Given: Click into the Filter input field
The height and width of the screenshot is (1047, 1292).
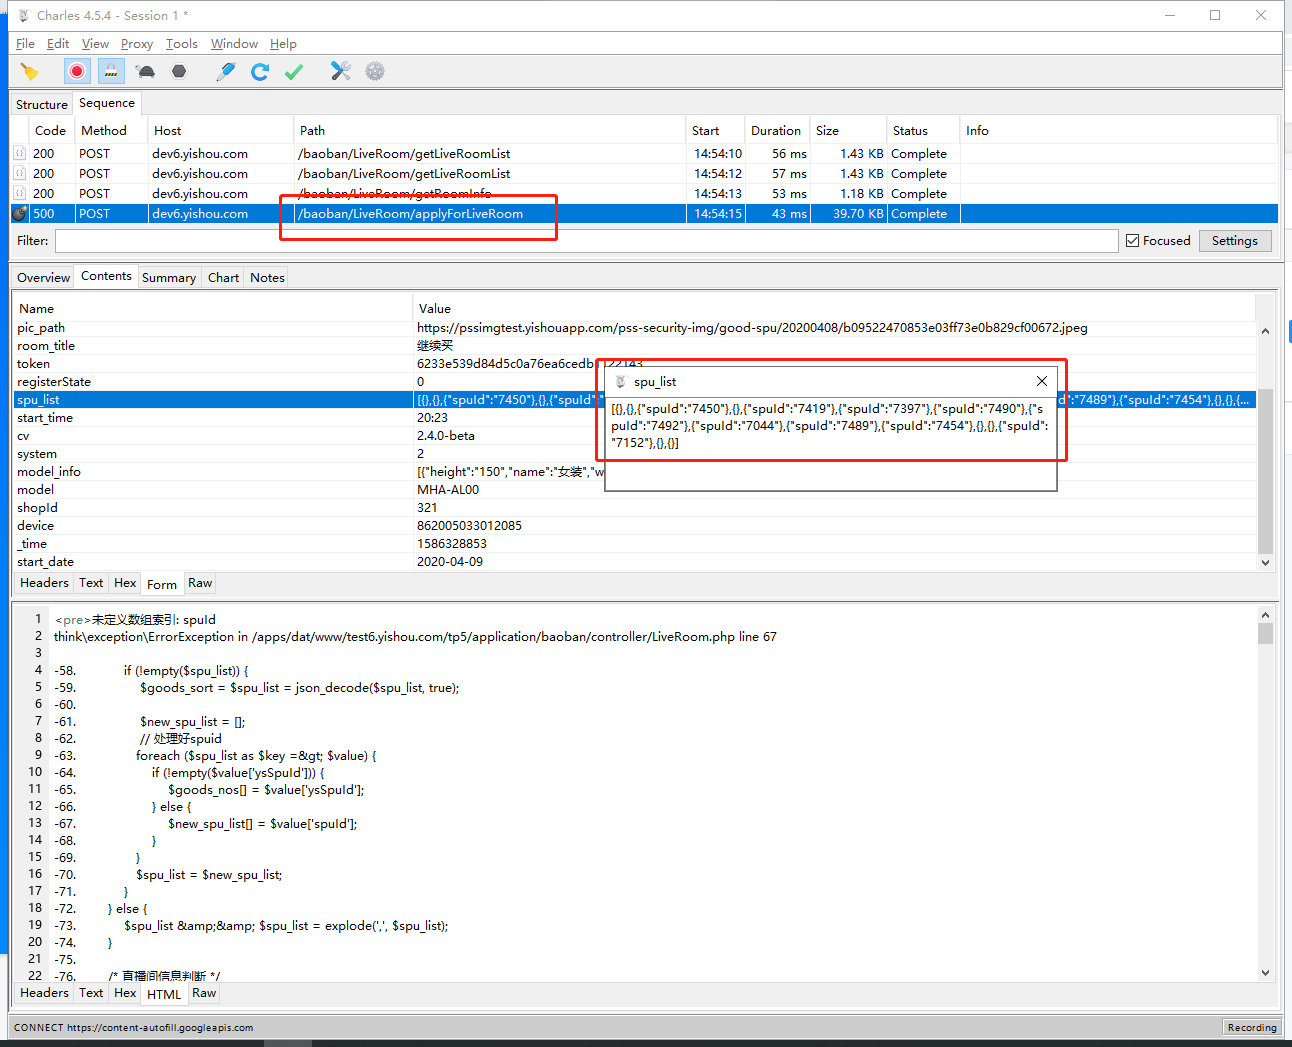Looking at the screenshot, I should (586, 241).
